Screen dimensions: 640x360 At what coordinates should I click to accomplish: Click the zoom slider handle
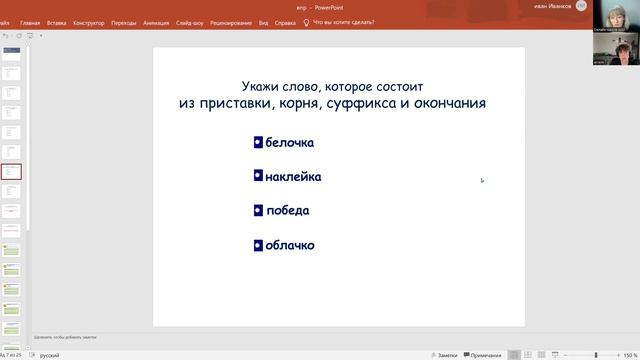pyautogui.click(x=596, y=356)
